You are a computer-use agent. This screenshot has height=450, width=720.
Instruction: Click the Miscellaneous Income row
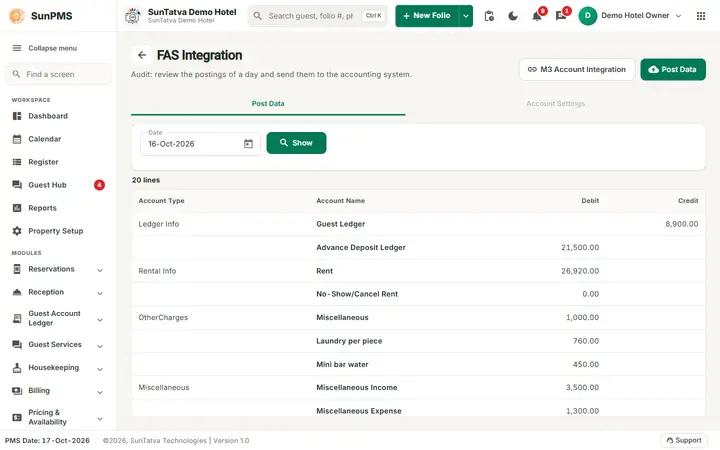418,388
